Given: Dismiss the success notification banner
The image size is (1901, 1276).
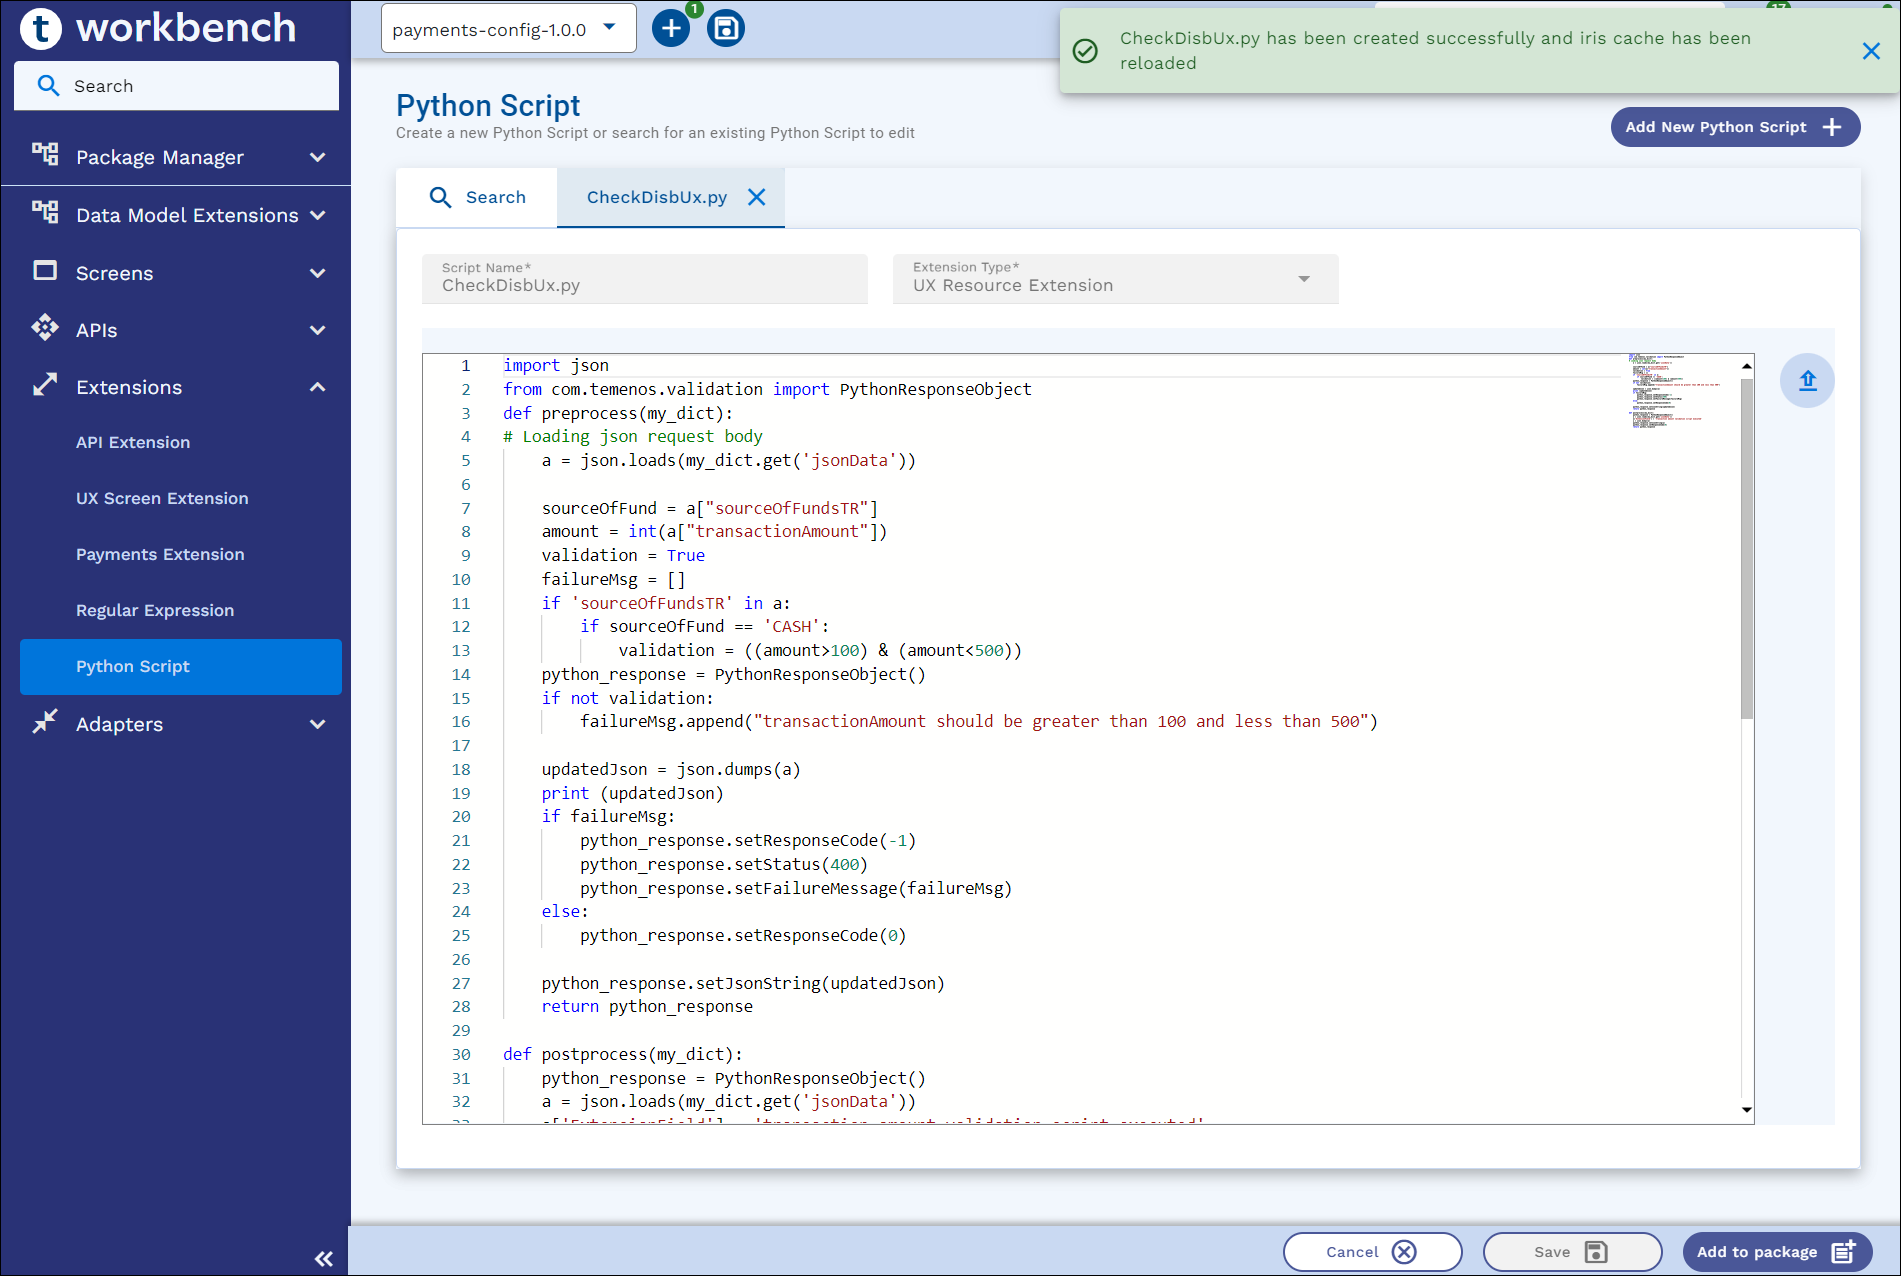Looking at the screenshot, I should click(1871, 51).
